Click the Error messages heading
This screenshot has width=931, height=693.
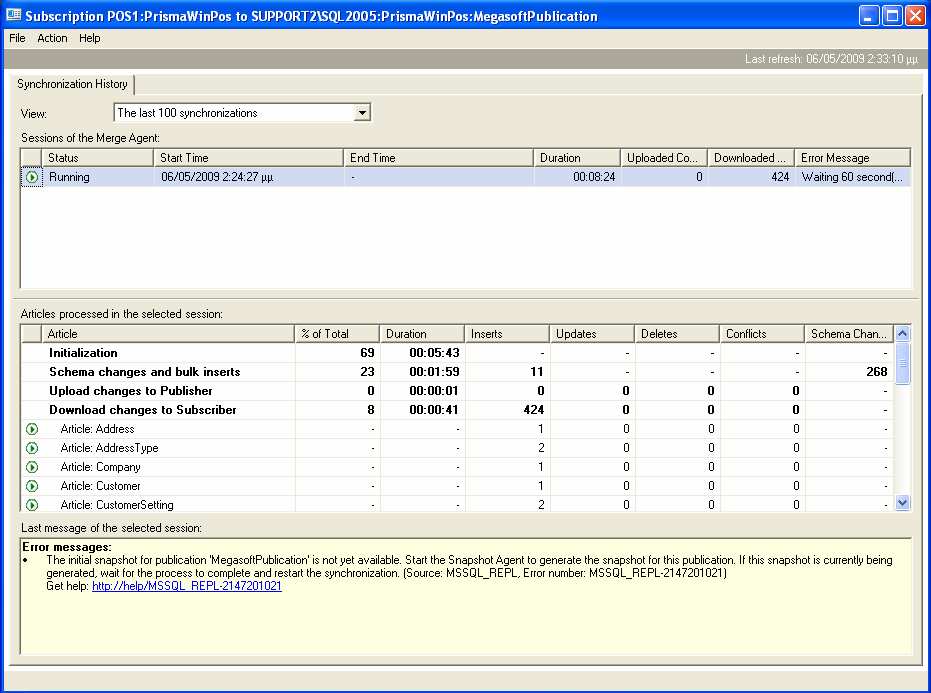point(66,547)
